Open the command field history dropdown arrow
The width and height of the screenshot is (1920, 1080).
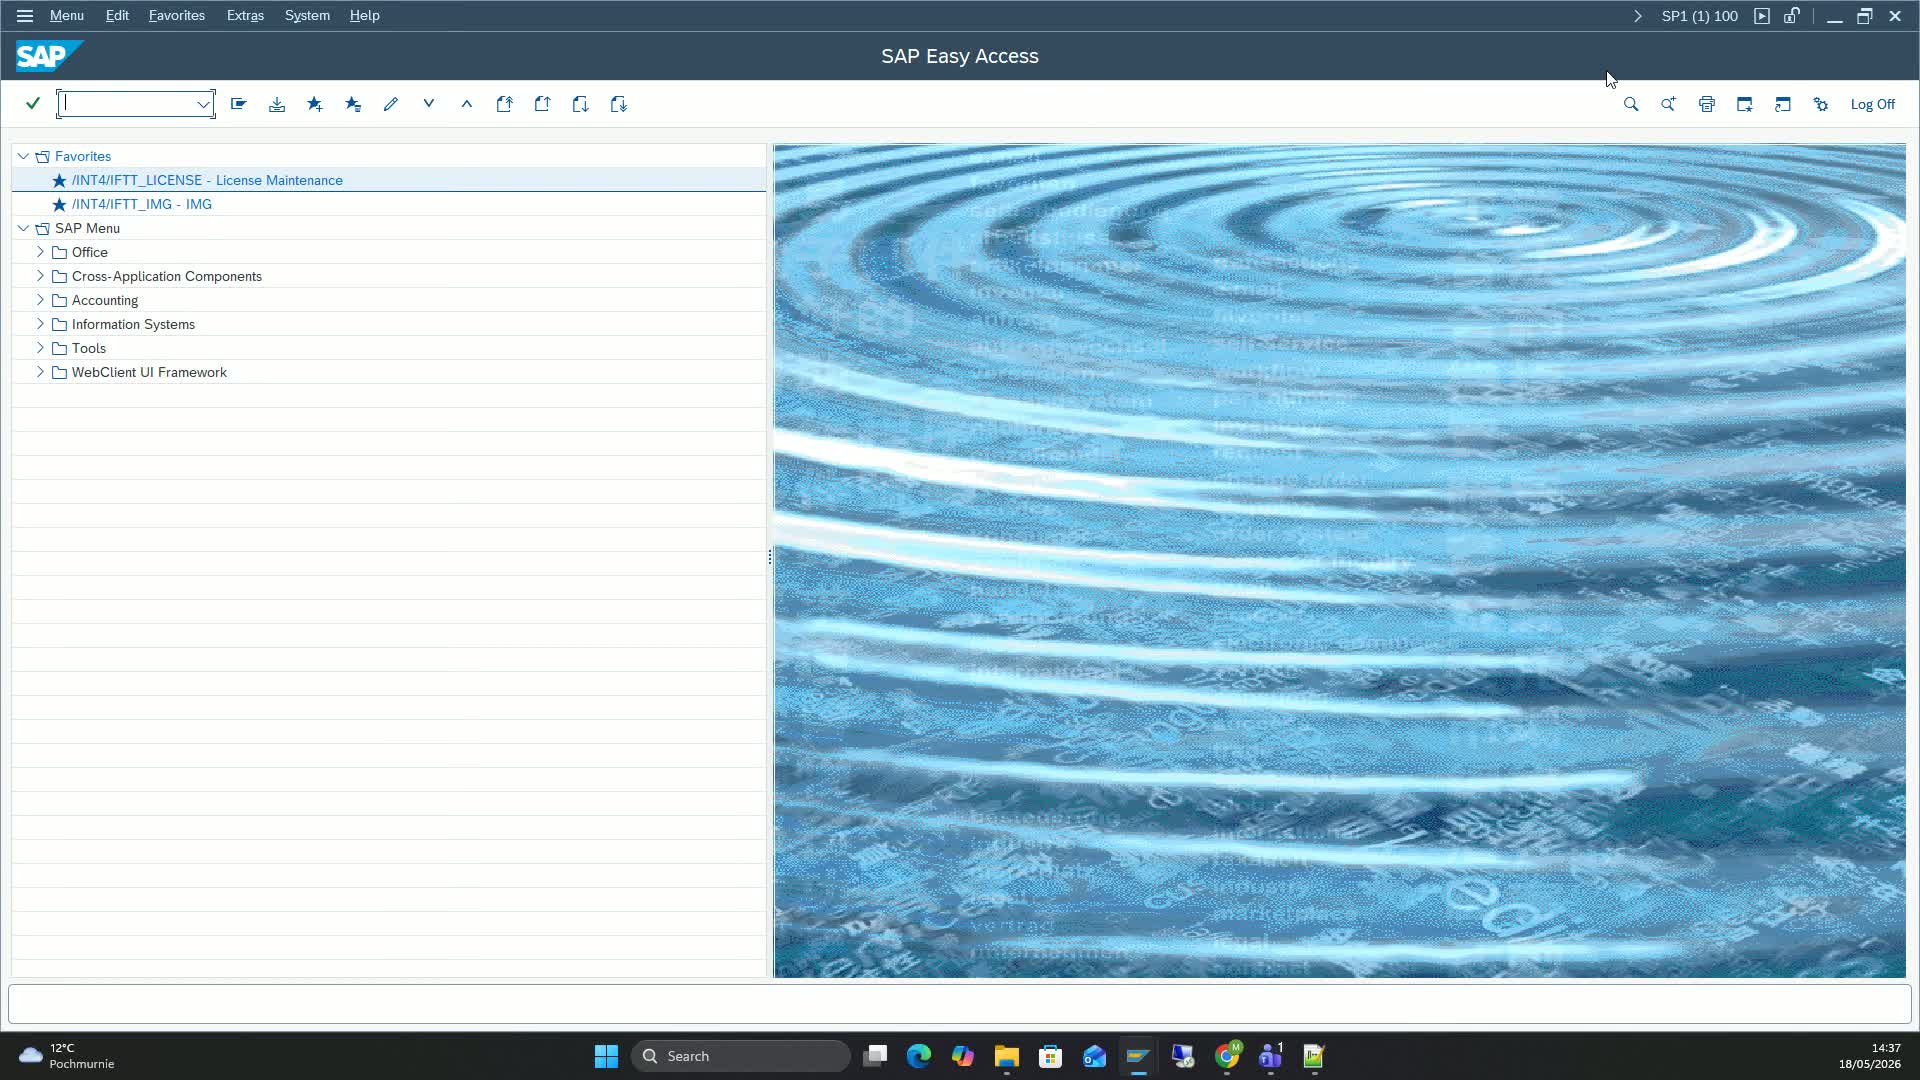tap(203, 104)
